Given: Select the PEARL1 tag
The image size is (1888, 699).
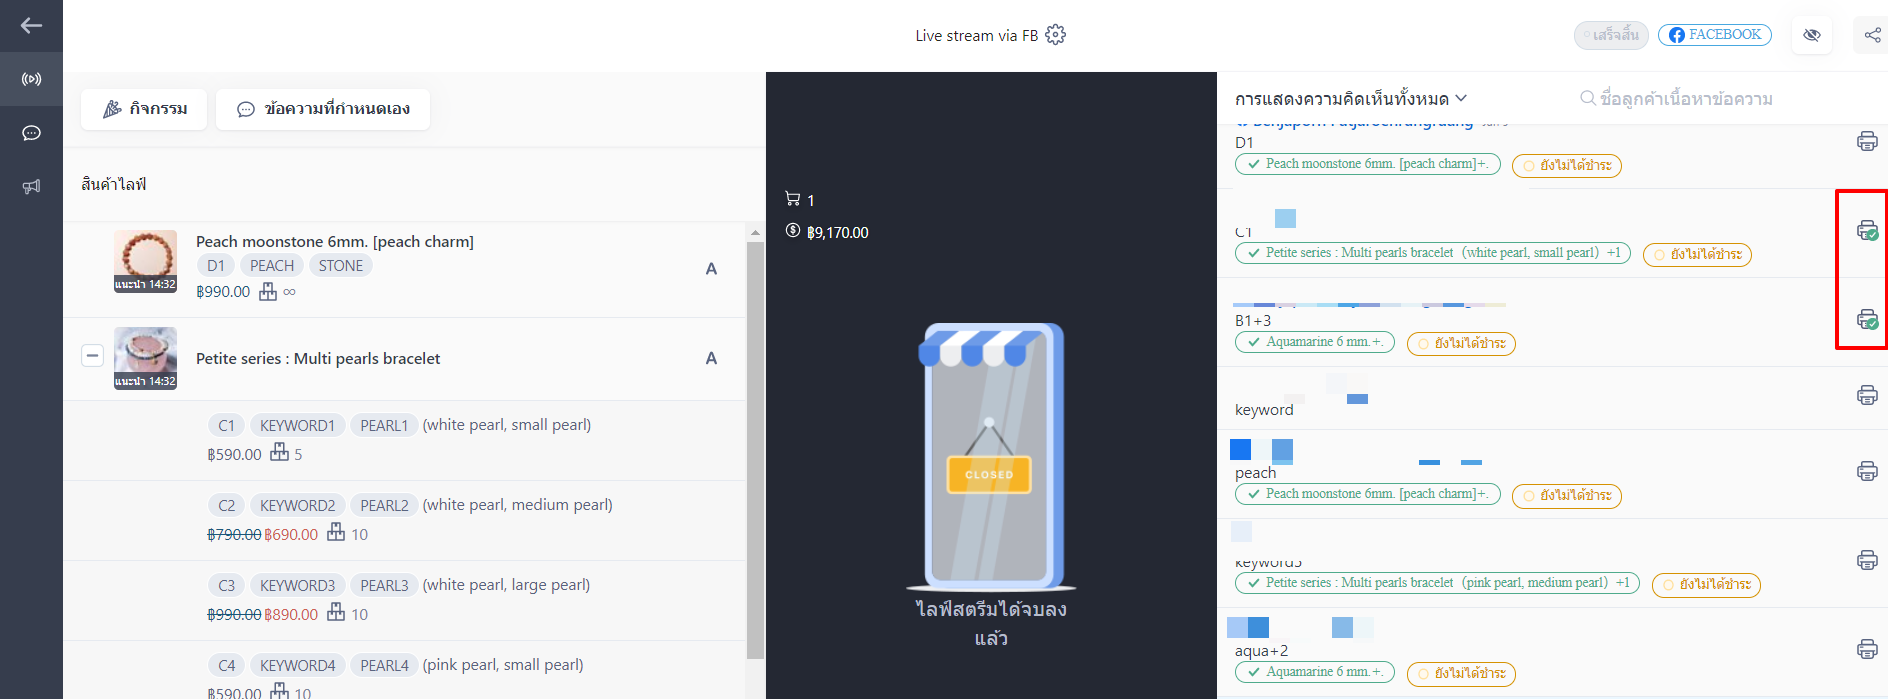Looking at the screenshot, I should [x=384, y=426].
